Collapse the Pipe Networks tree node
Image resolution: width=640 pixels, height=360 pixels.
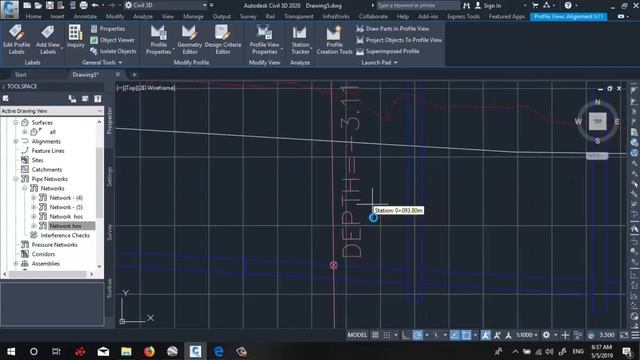point(16,179)
